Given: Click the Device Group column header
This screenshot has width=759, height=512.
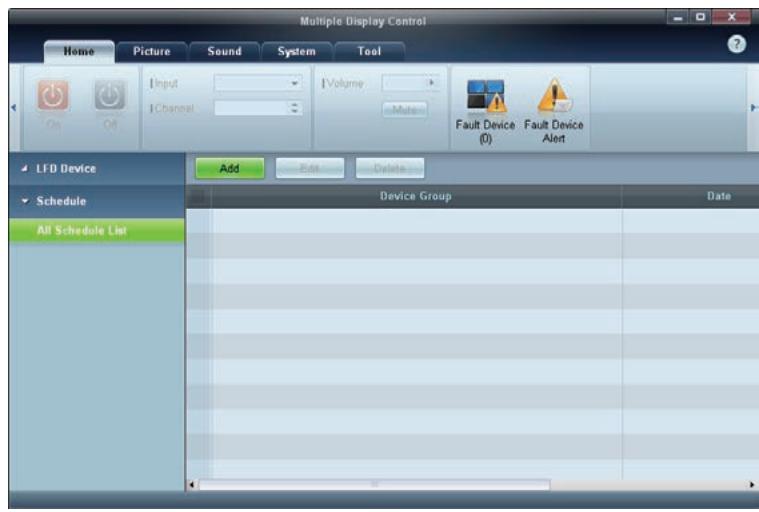Looking at the screenshot, I should (416, 196).
